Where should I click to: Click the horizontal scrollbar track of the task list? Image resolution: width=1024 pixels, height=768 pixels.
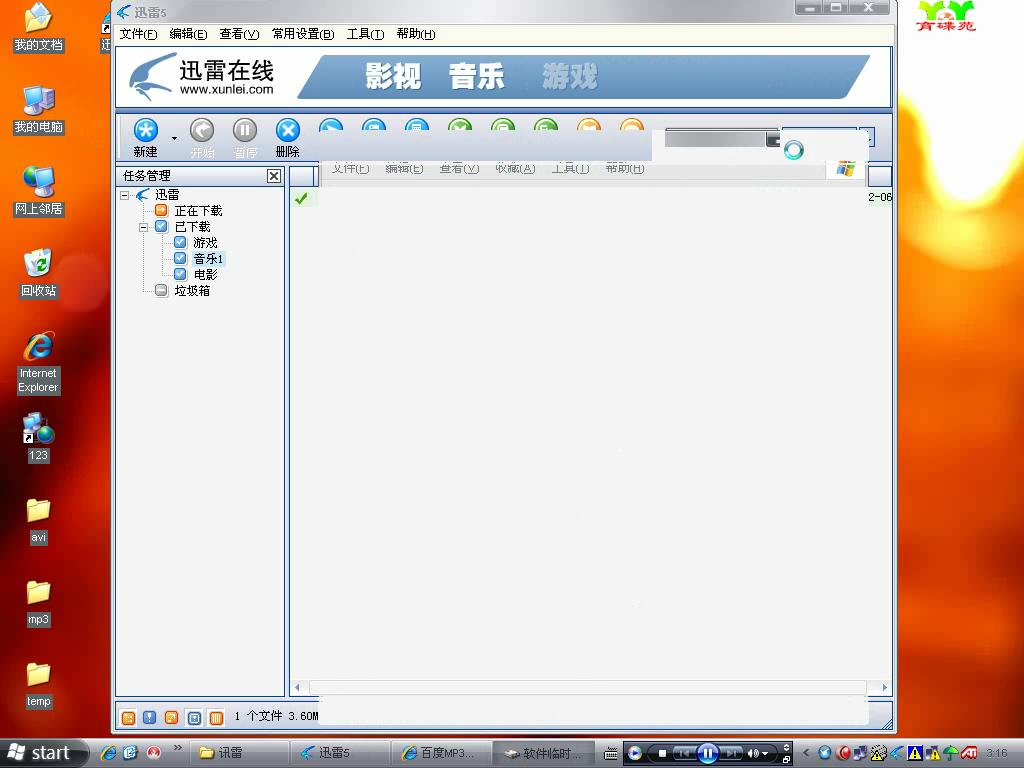[588, 687]
